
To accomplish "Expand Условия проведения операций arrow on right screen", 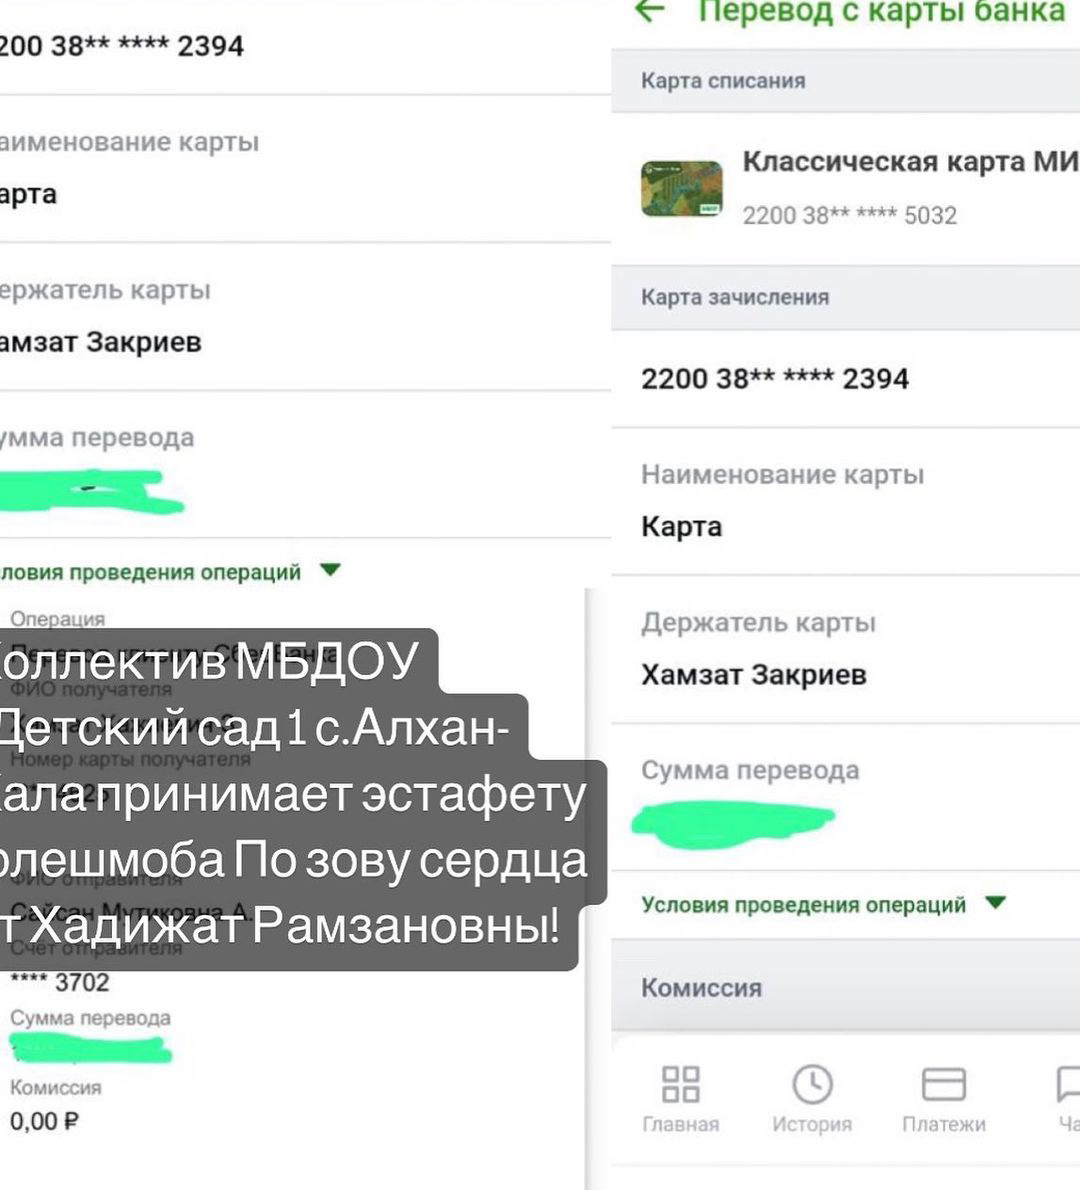I will point(995,902).
